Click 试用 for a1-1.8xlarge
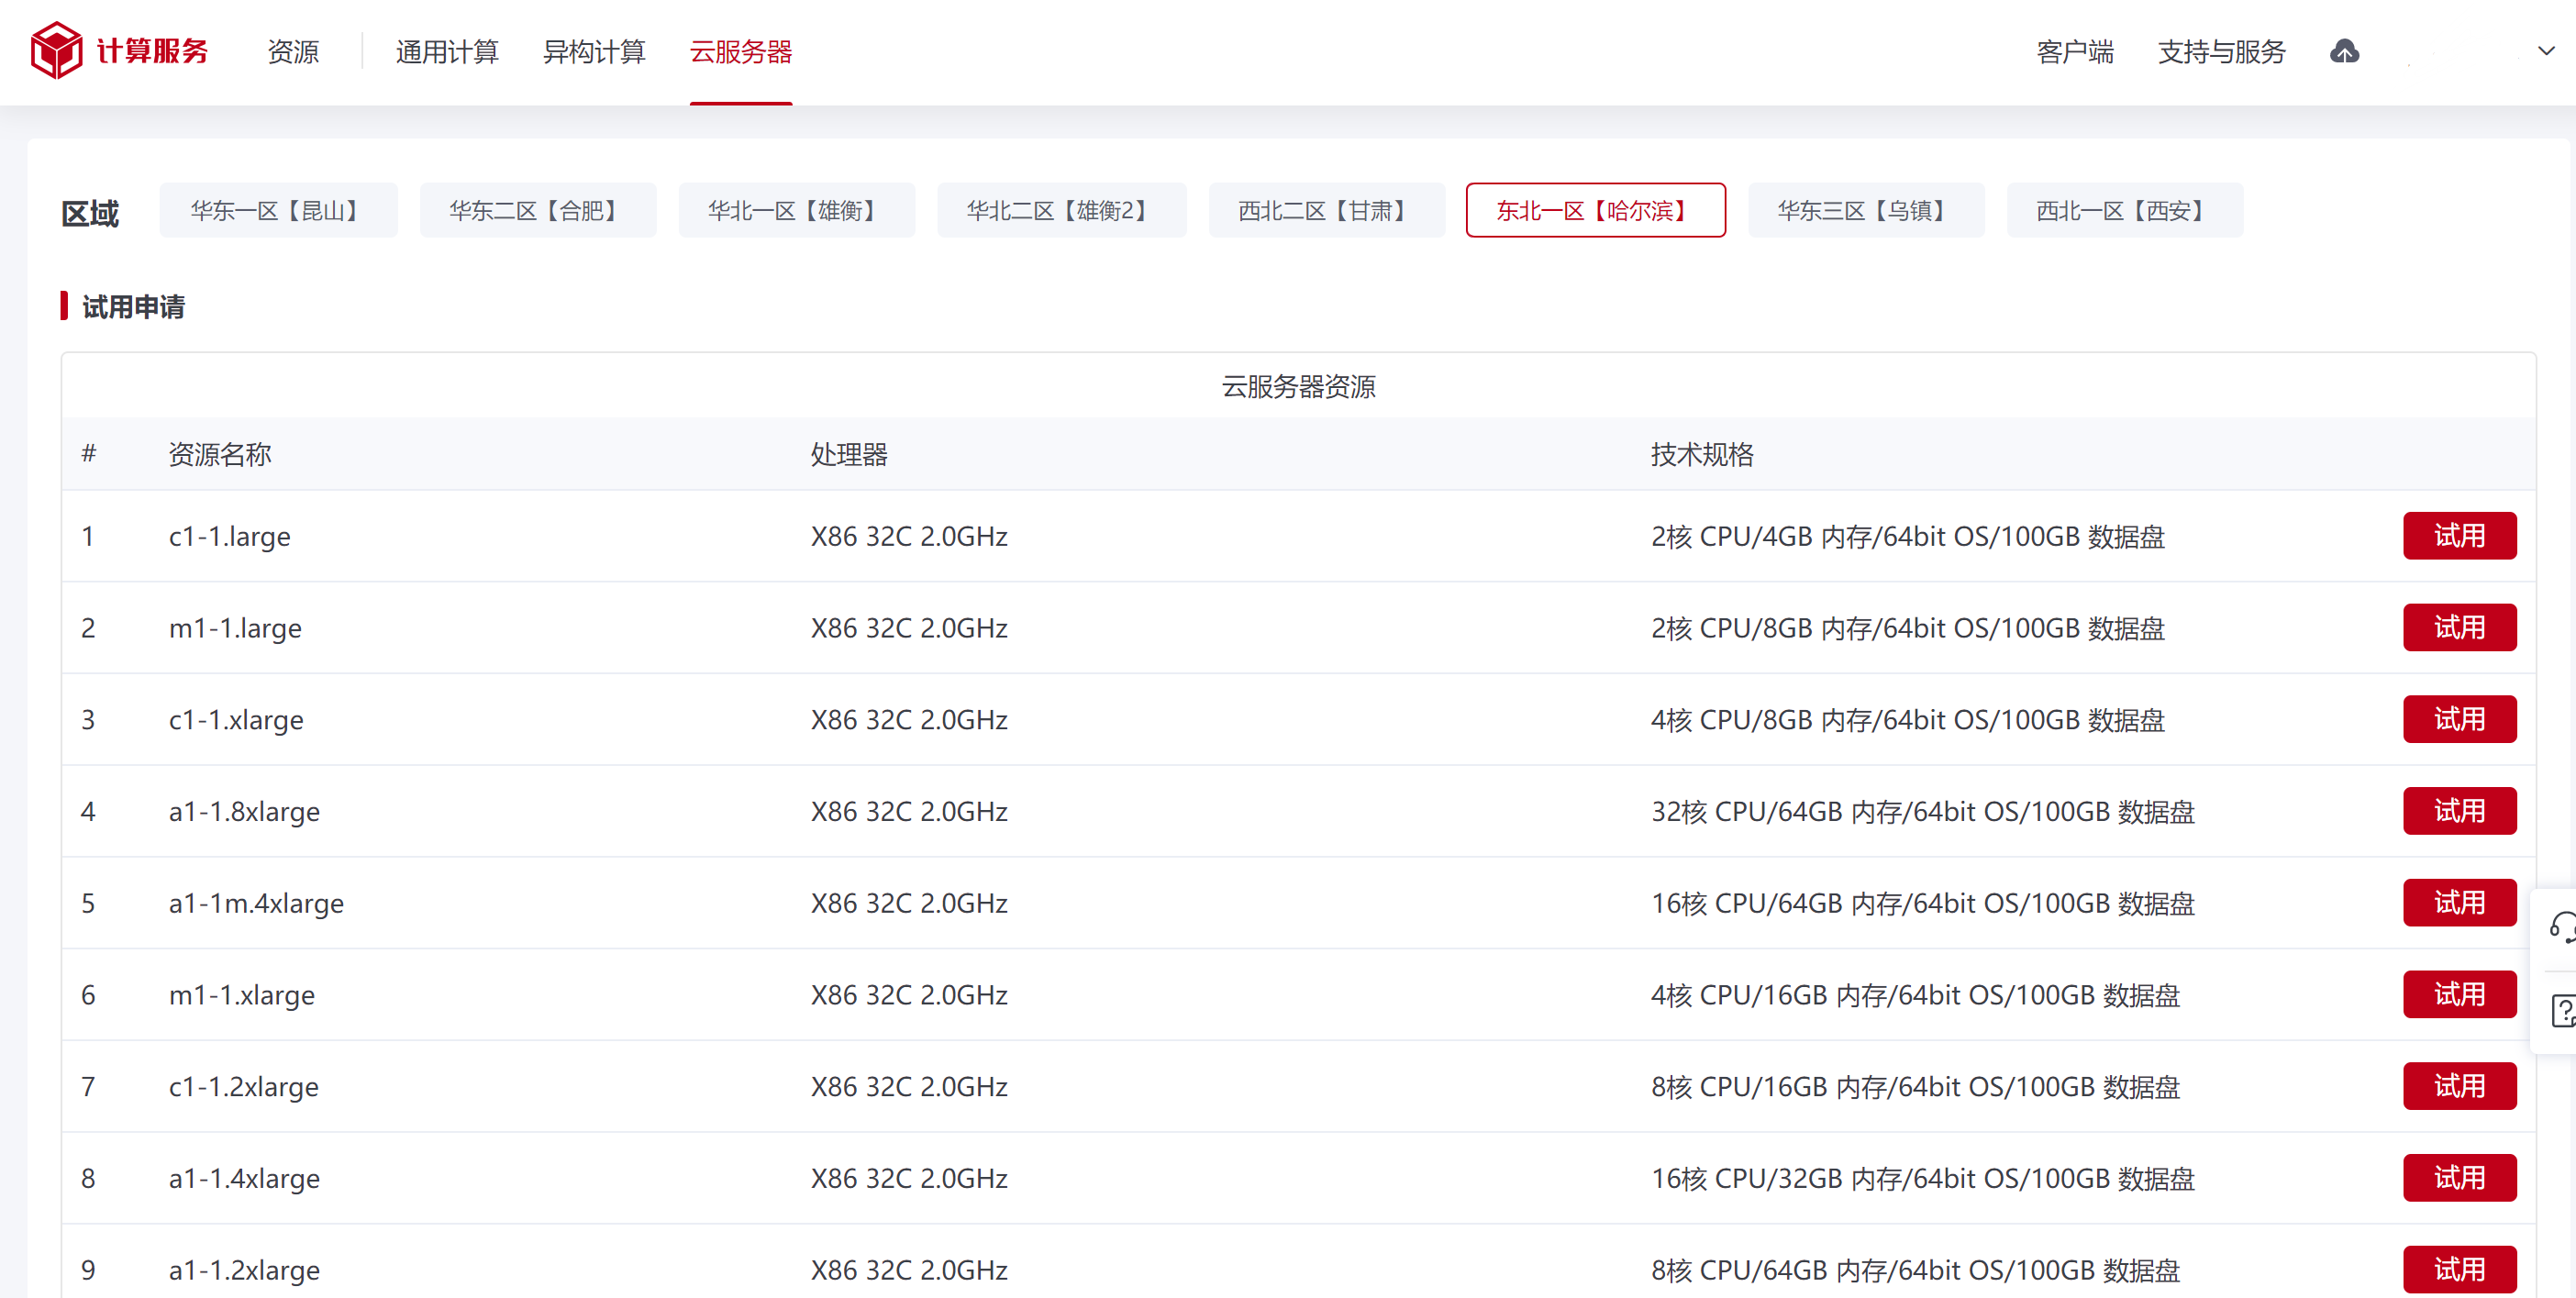 [x=2460, y=811]
